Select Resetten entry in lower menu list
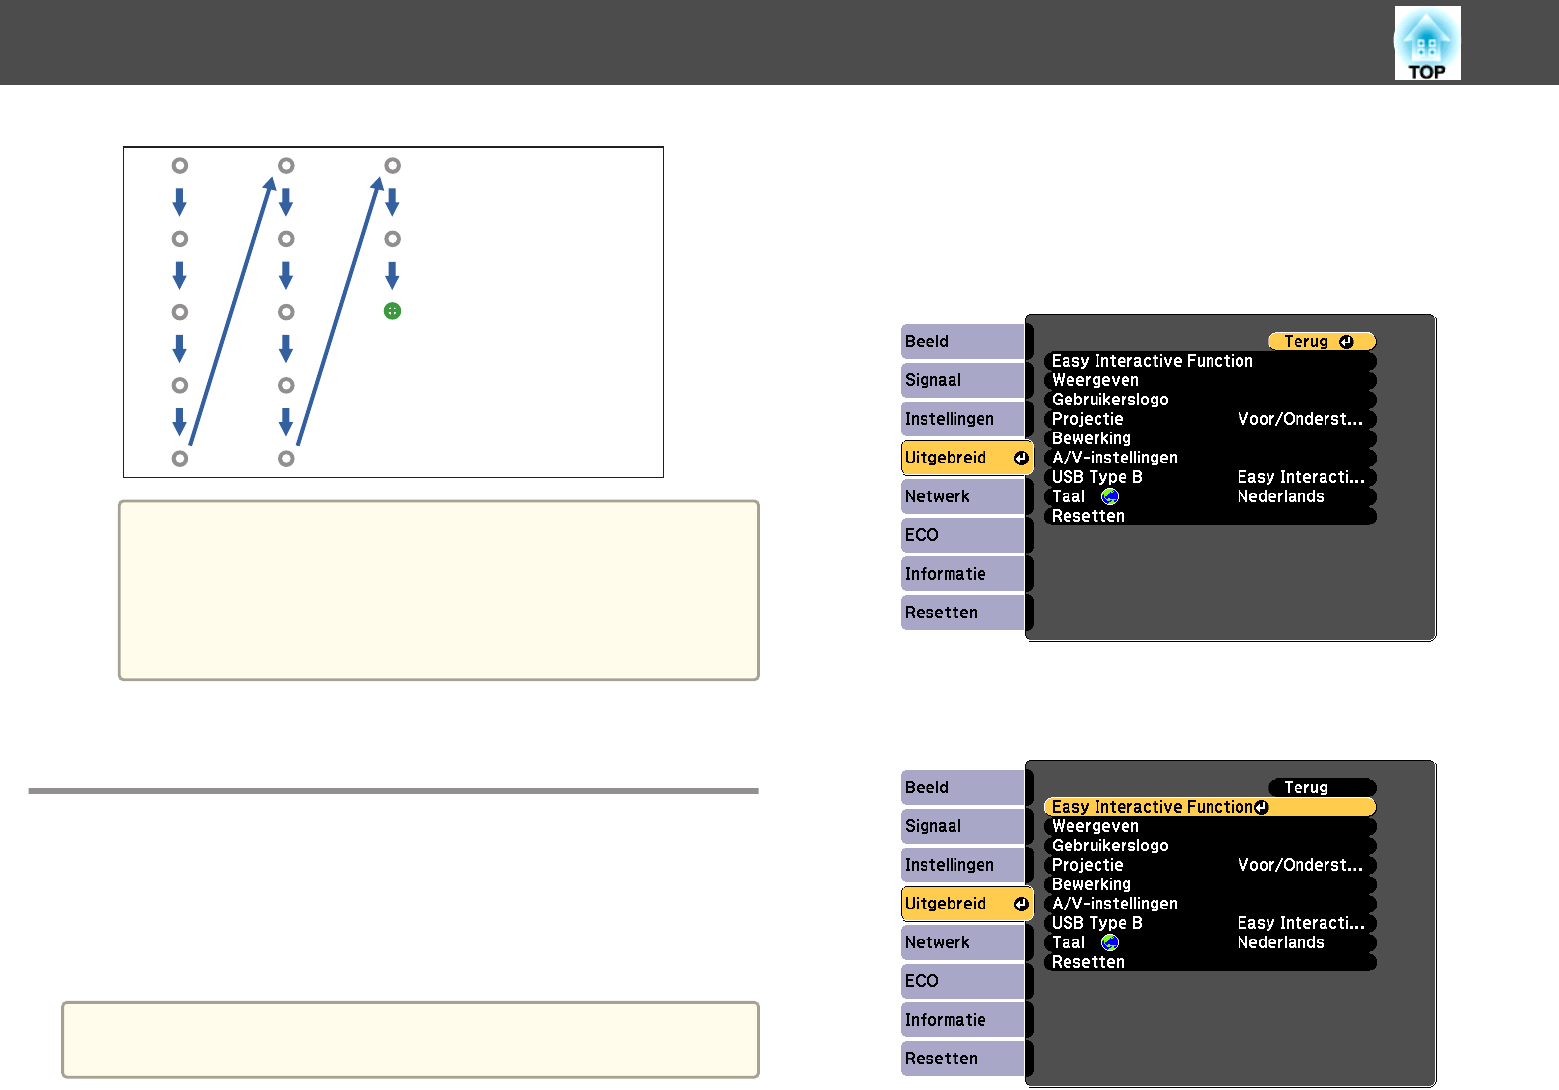The height and width of the screenshot is (1090, 1559). click(1210, 962)
